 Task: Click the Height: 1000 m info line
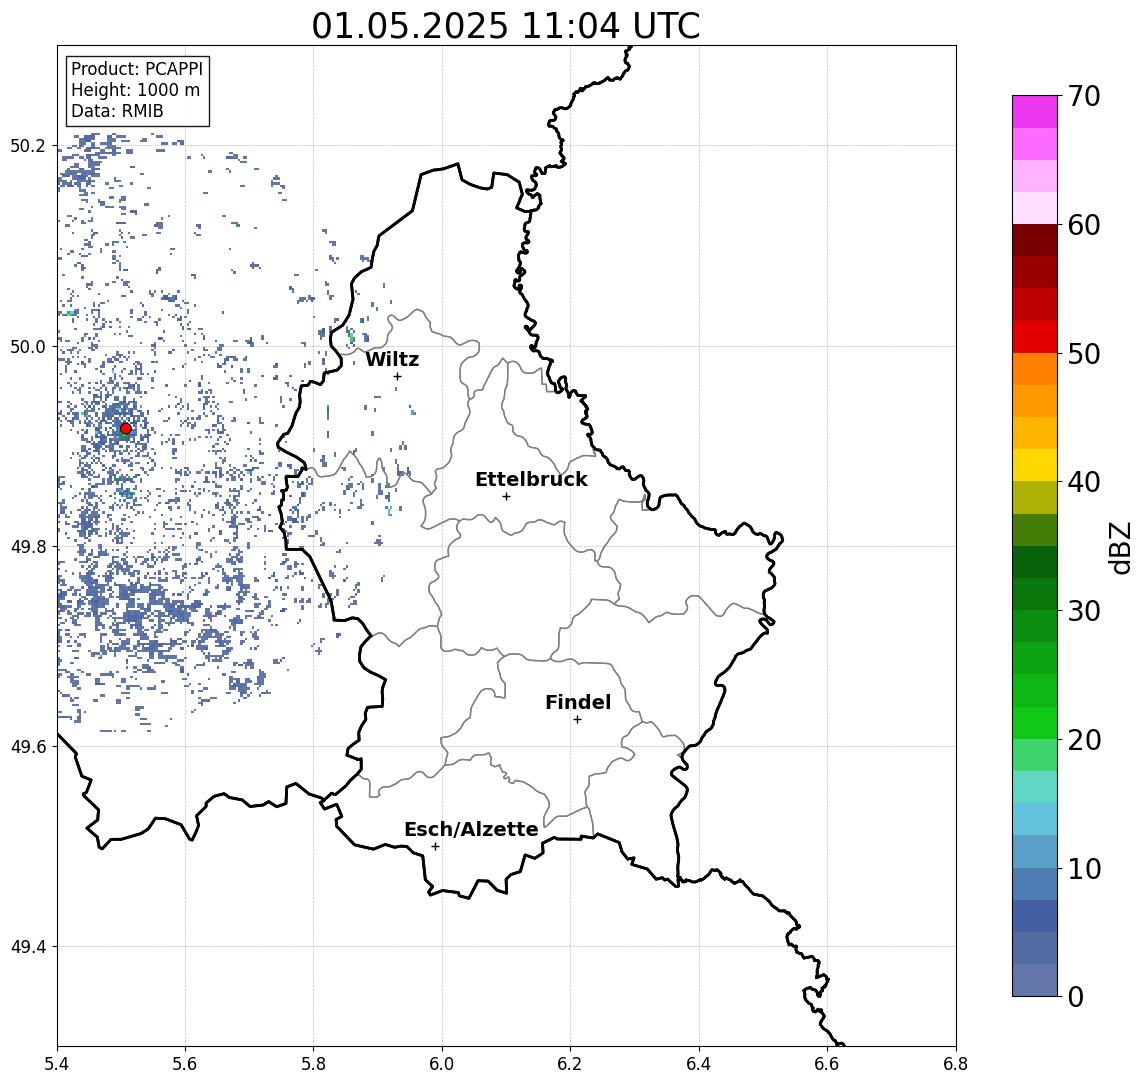pos(135,90)
